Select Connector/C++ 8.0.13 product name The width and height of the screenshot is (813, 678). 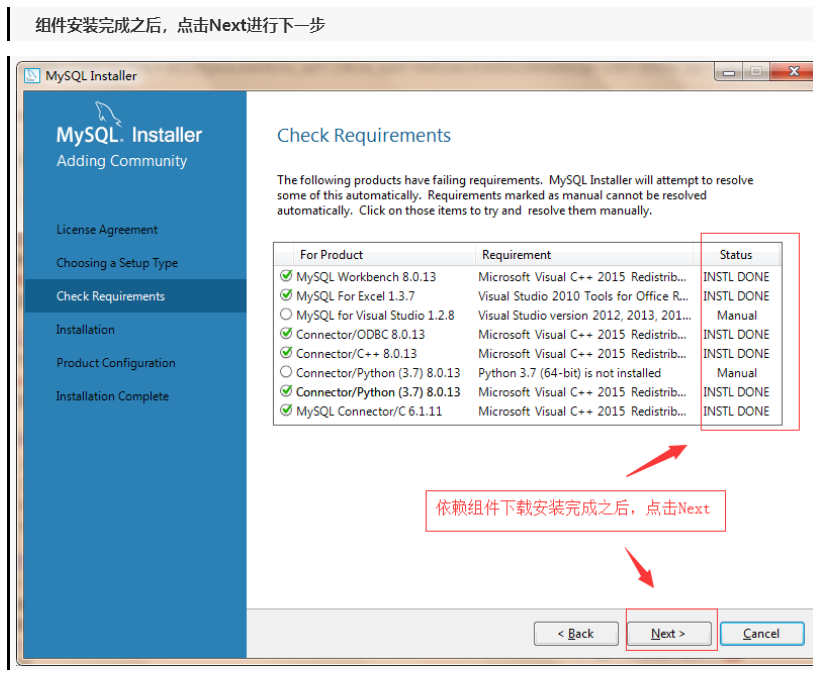click(356, 354)
